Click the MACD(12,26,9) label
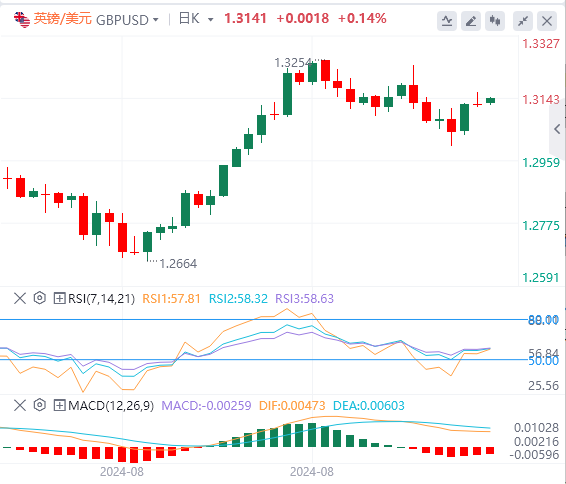Viewport: 566px width, 484px height. coord(111,406)
